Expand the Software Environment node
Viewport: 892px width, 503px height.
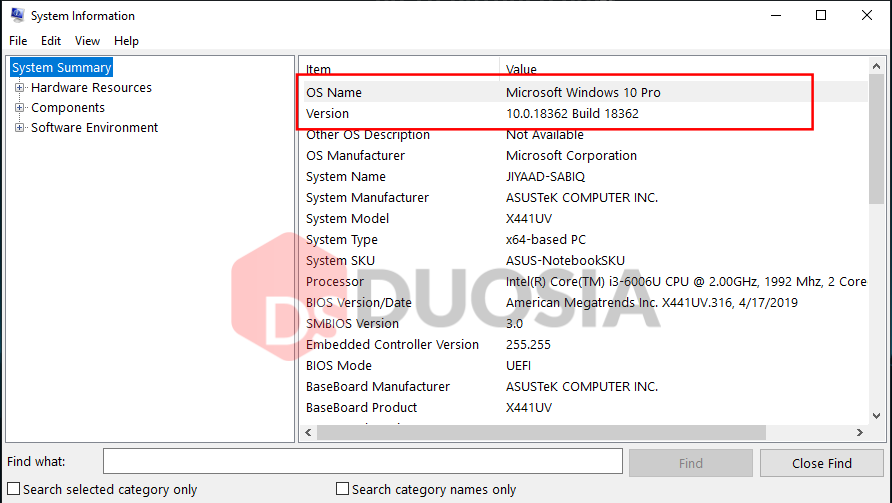point(19,127)
